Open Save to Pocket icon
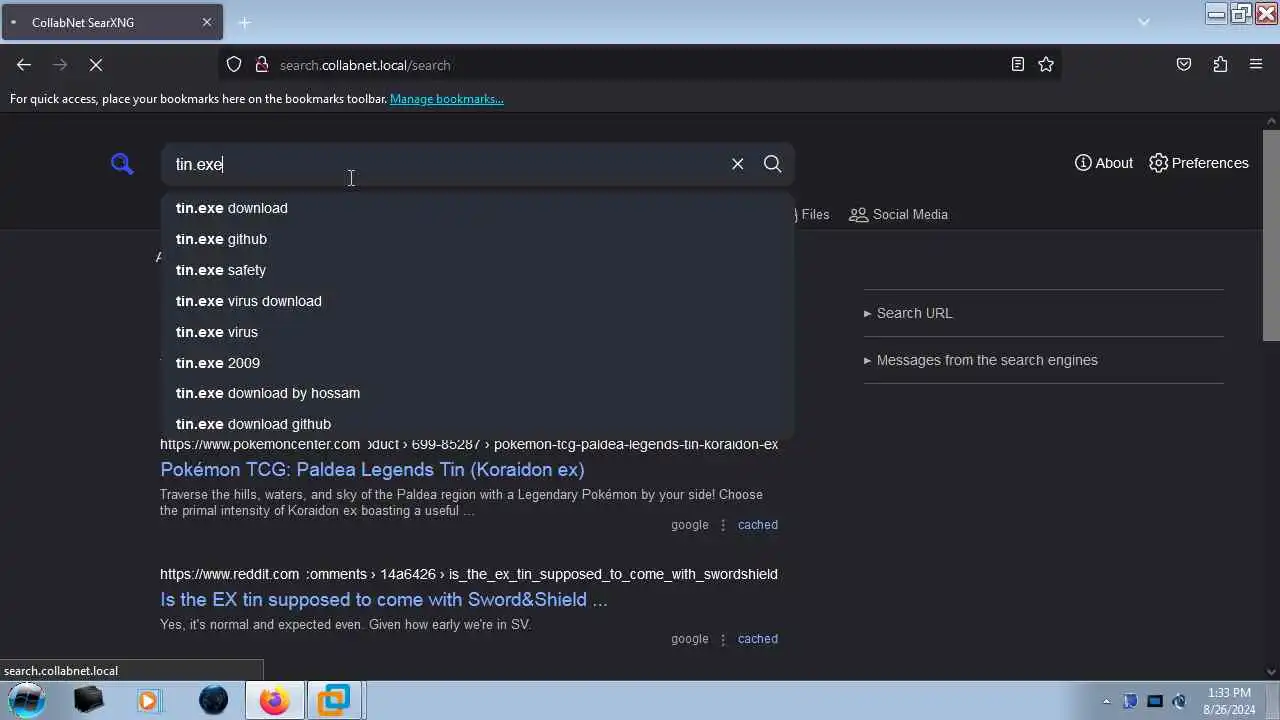 point(1184,65)
